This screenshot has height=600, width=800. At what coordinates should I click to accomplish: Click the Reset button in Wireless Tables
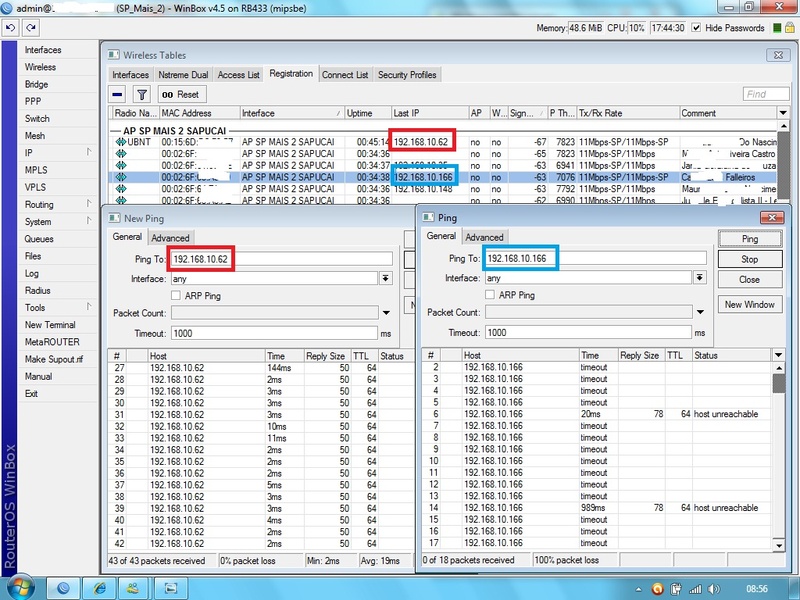pyautogui.click(x=181, y=94)
